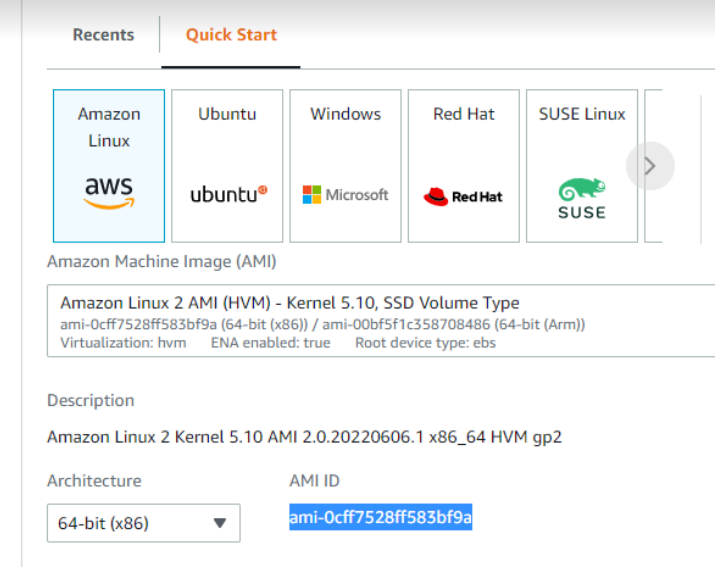Click the next arrow for more OS tiles
This screenshot has height=567, width=715.
point(650,166)
